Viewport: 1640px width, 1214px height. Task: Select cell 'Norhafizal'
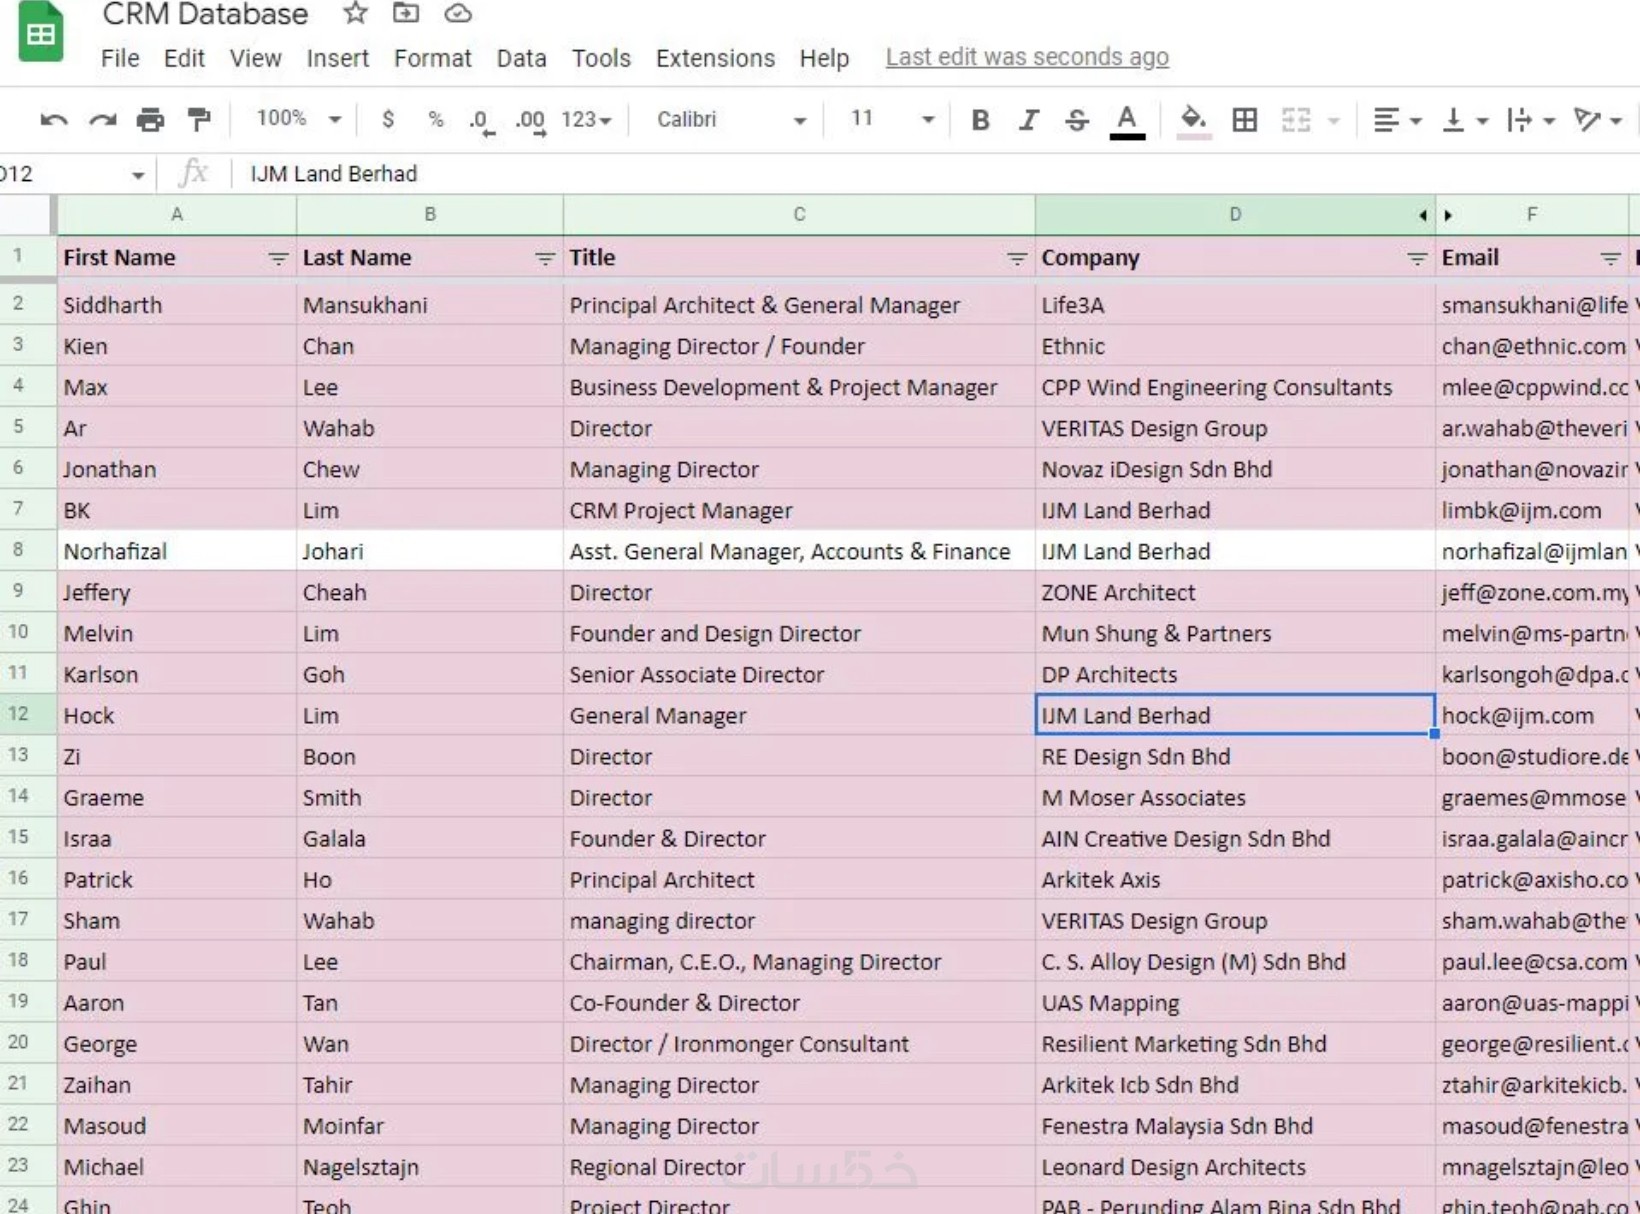pos(177,551)
